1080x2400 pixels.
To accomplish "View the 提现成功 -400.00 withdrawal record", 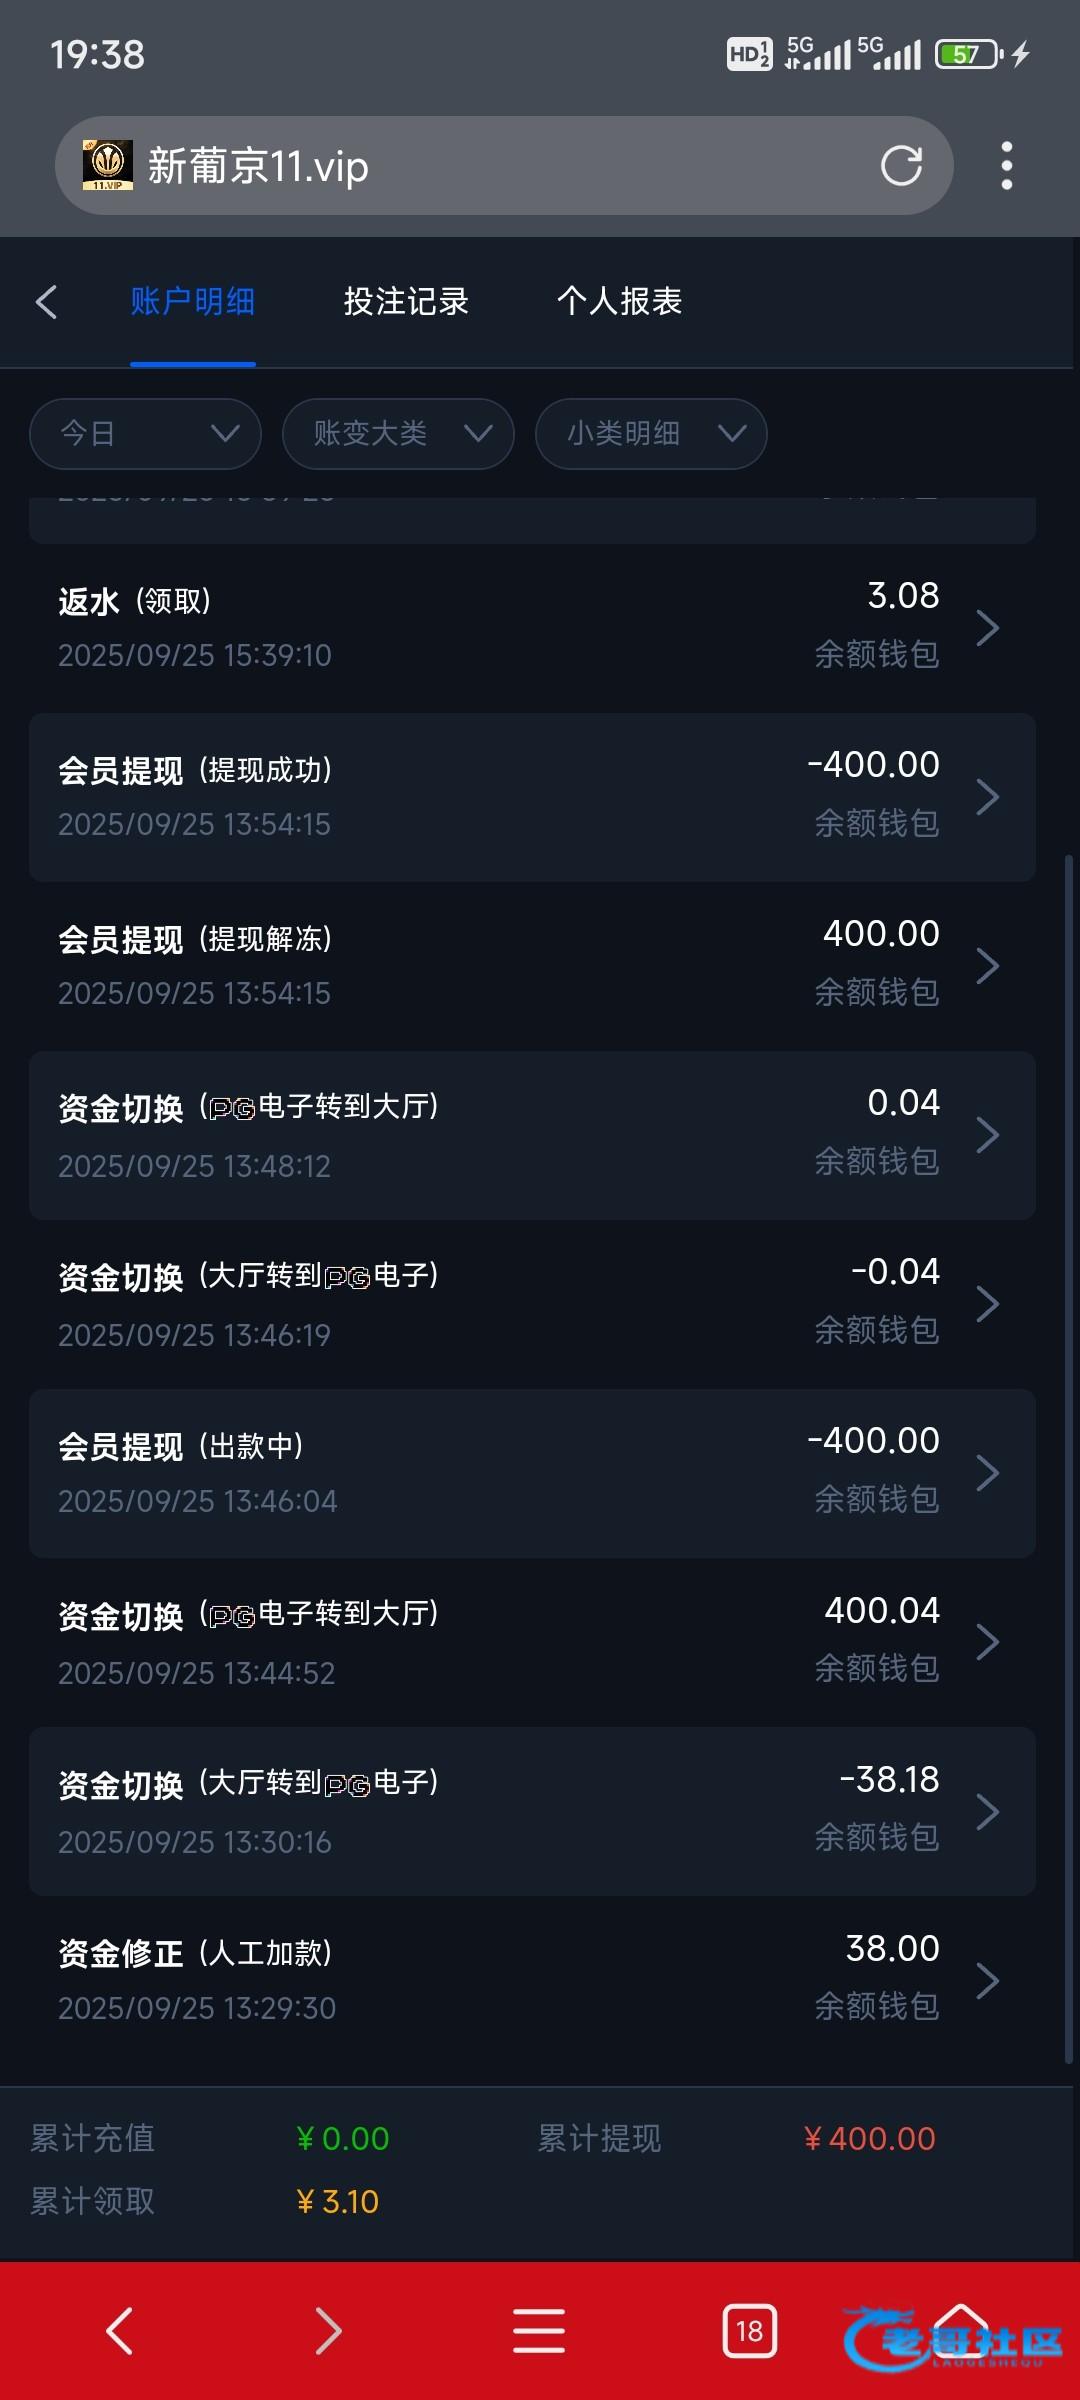I will (532, 797).
